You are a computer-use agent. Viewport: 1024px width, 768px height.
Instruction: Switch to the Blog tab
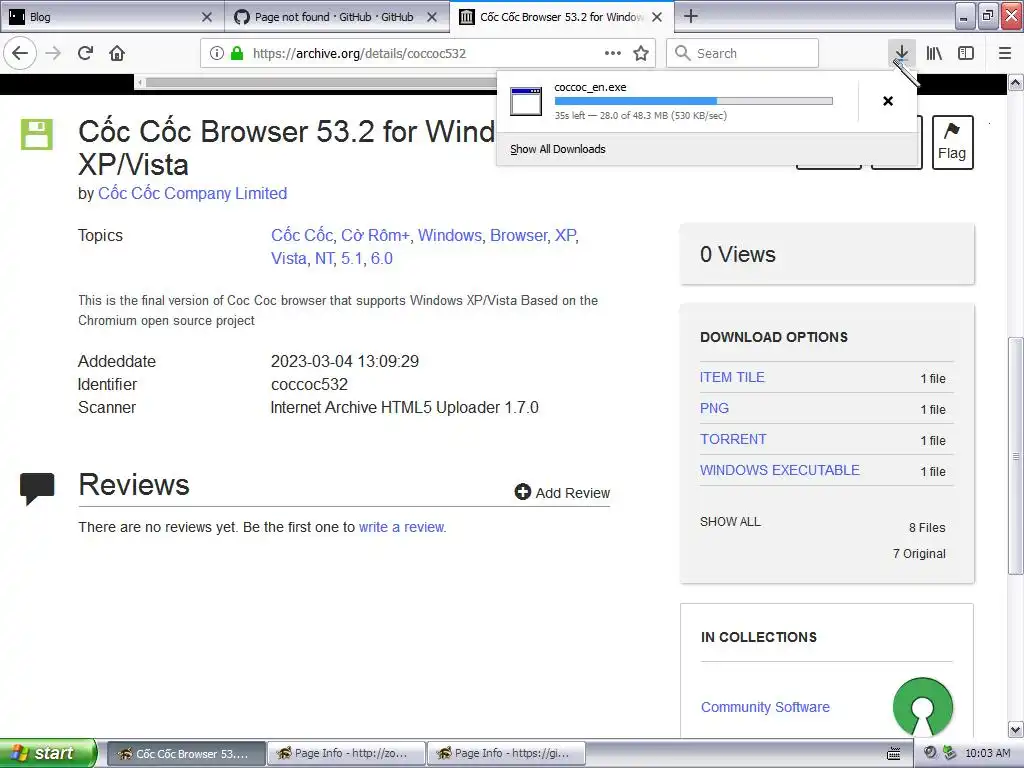click(x=111, y=17)
